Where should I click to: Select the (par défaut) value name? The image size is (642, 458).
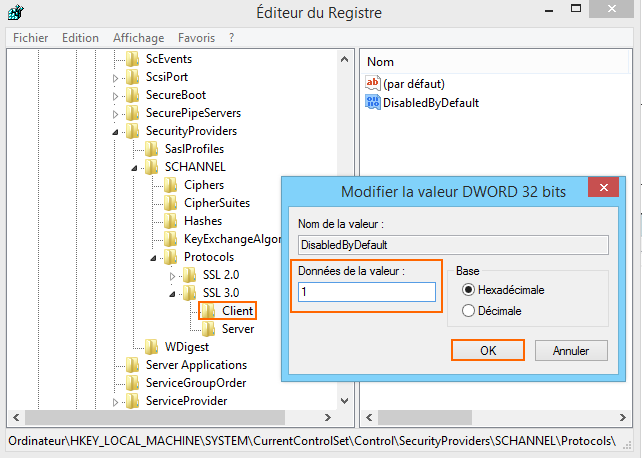pyautogui.click(x=414, y=84)
